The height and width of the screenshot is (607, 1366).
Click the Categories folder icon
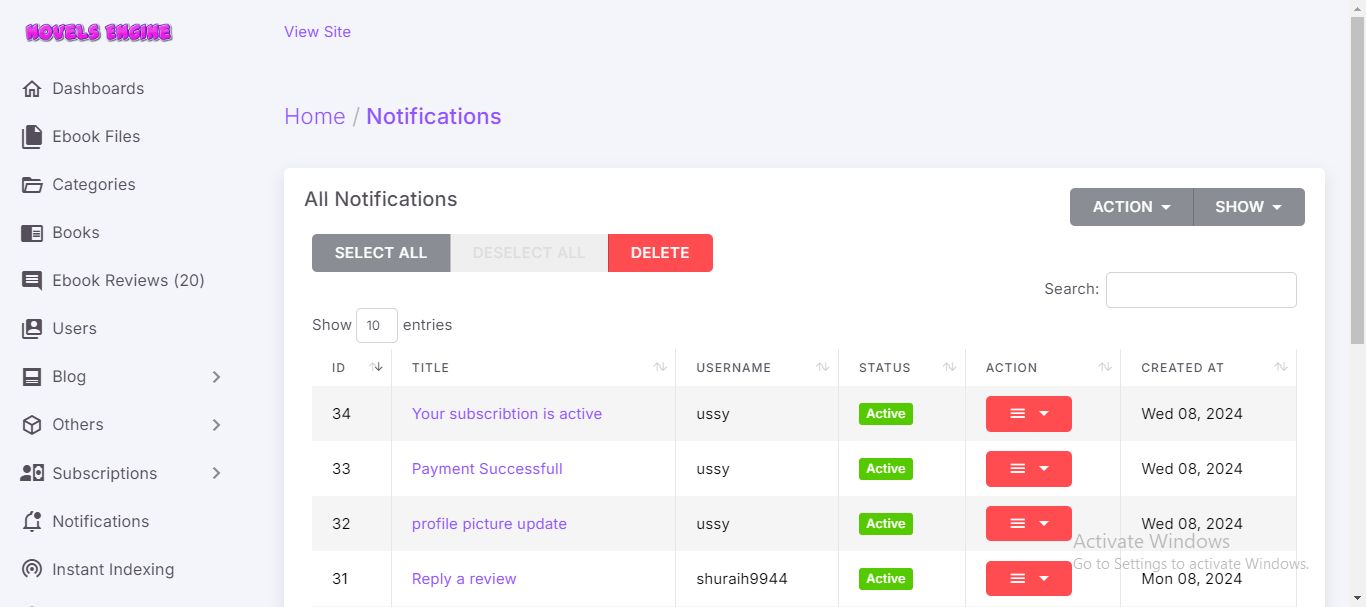pos(32,185)
